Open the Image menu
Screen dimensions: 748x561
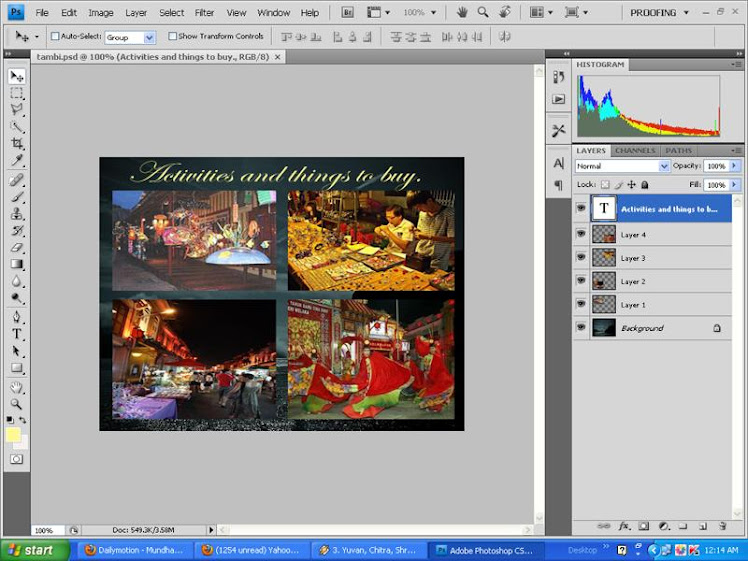click(x=101, y=13)
